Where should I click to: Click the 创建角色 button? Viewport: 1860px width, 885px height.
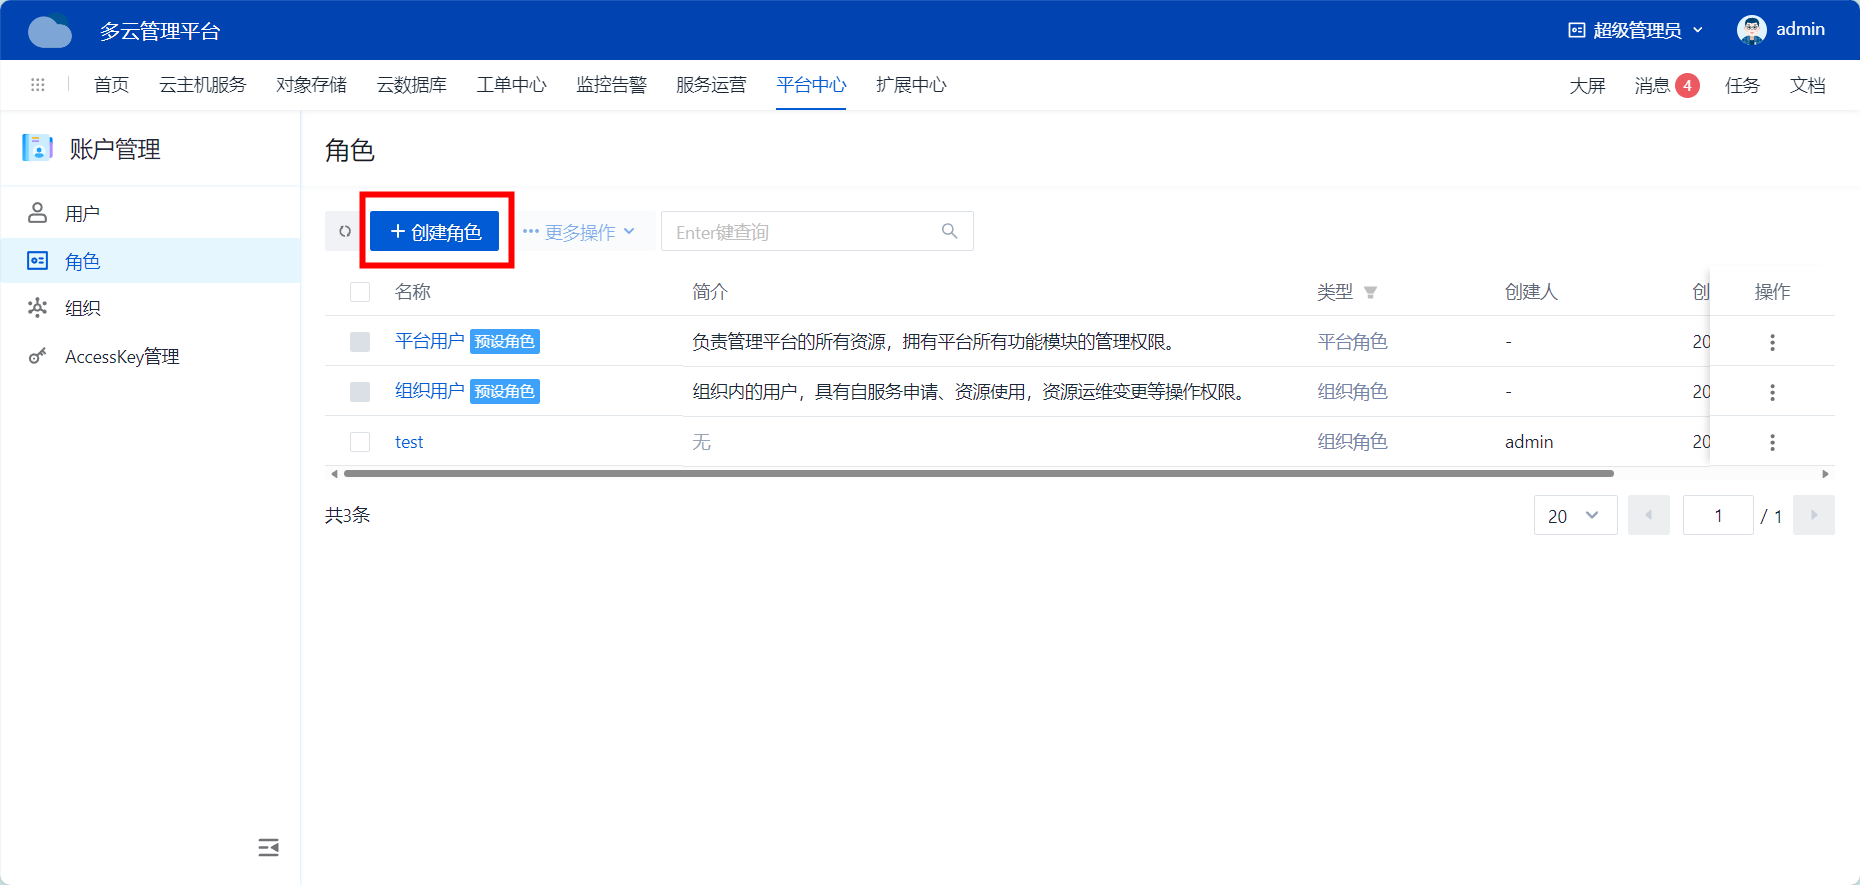point(435,232)
